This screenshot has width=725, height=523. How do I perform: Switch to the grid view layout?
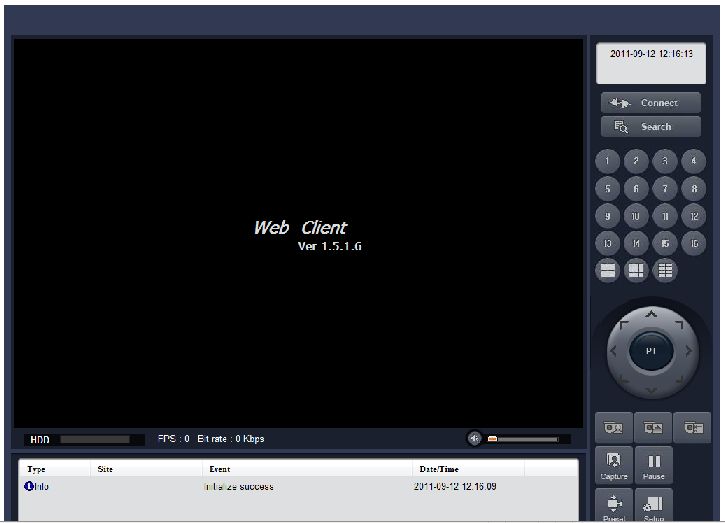pyautogui.click(x=665, y=271)
